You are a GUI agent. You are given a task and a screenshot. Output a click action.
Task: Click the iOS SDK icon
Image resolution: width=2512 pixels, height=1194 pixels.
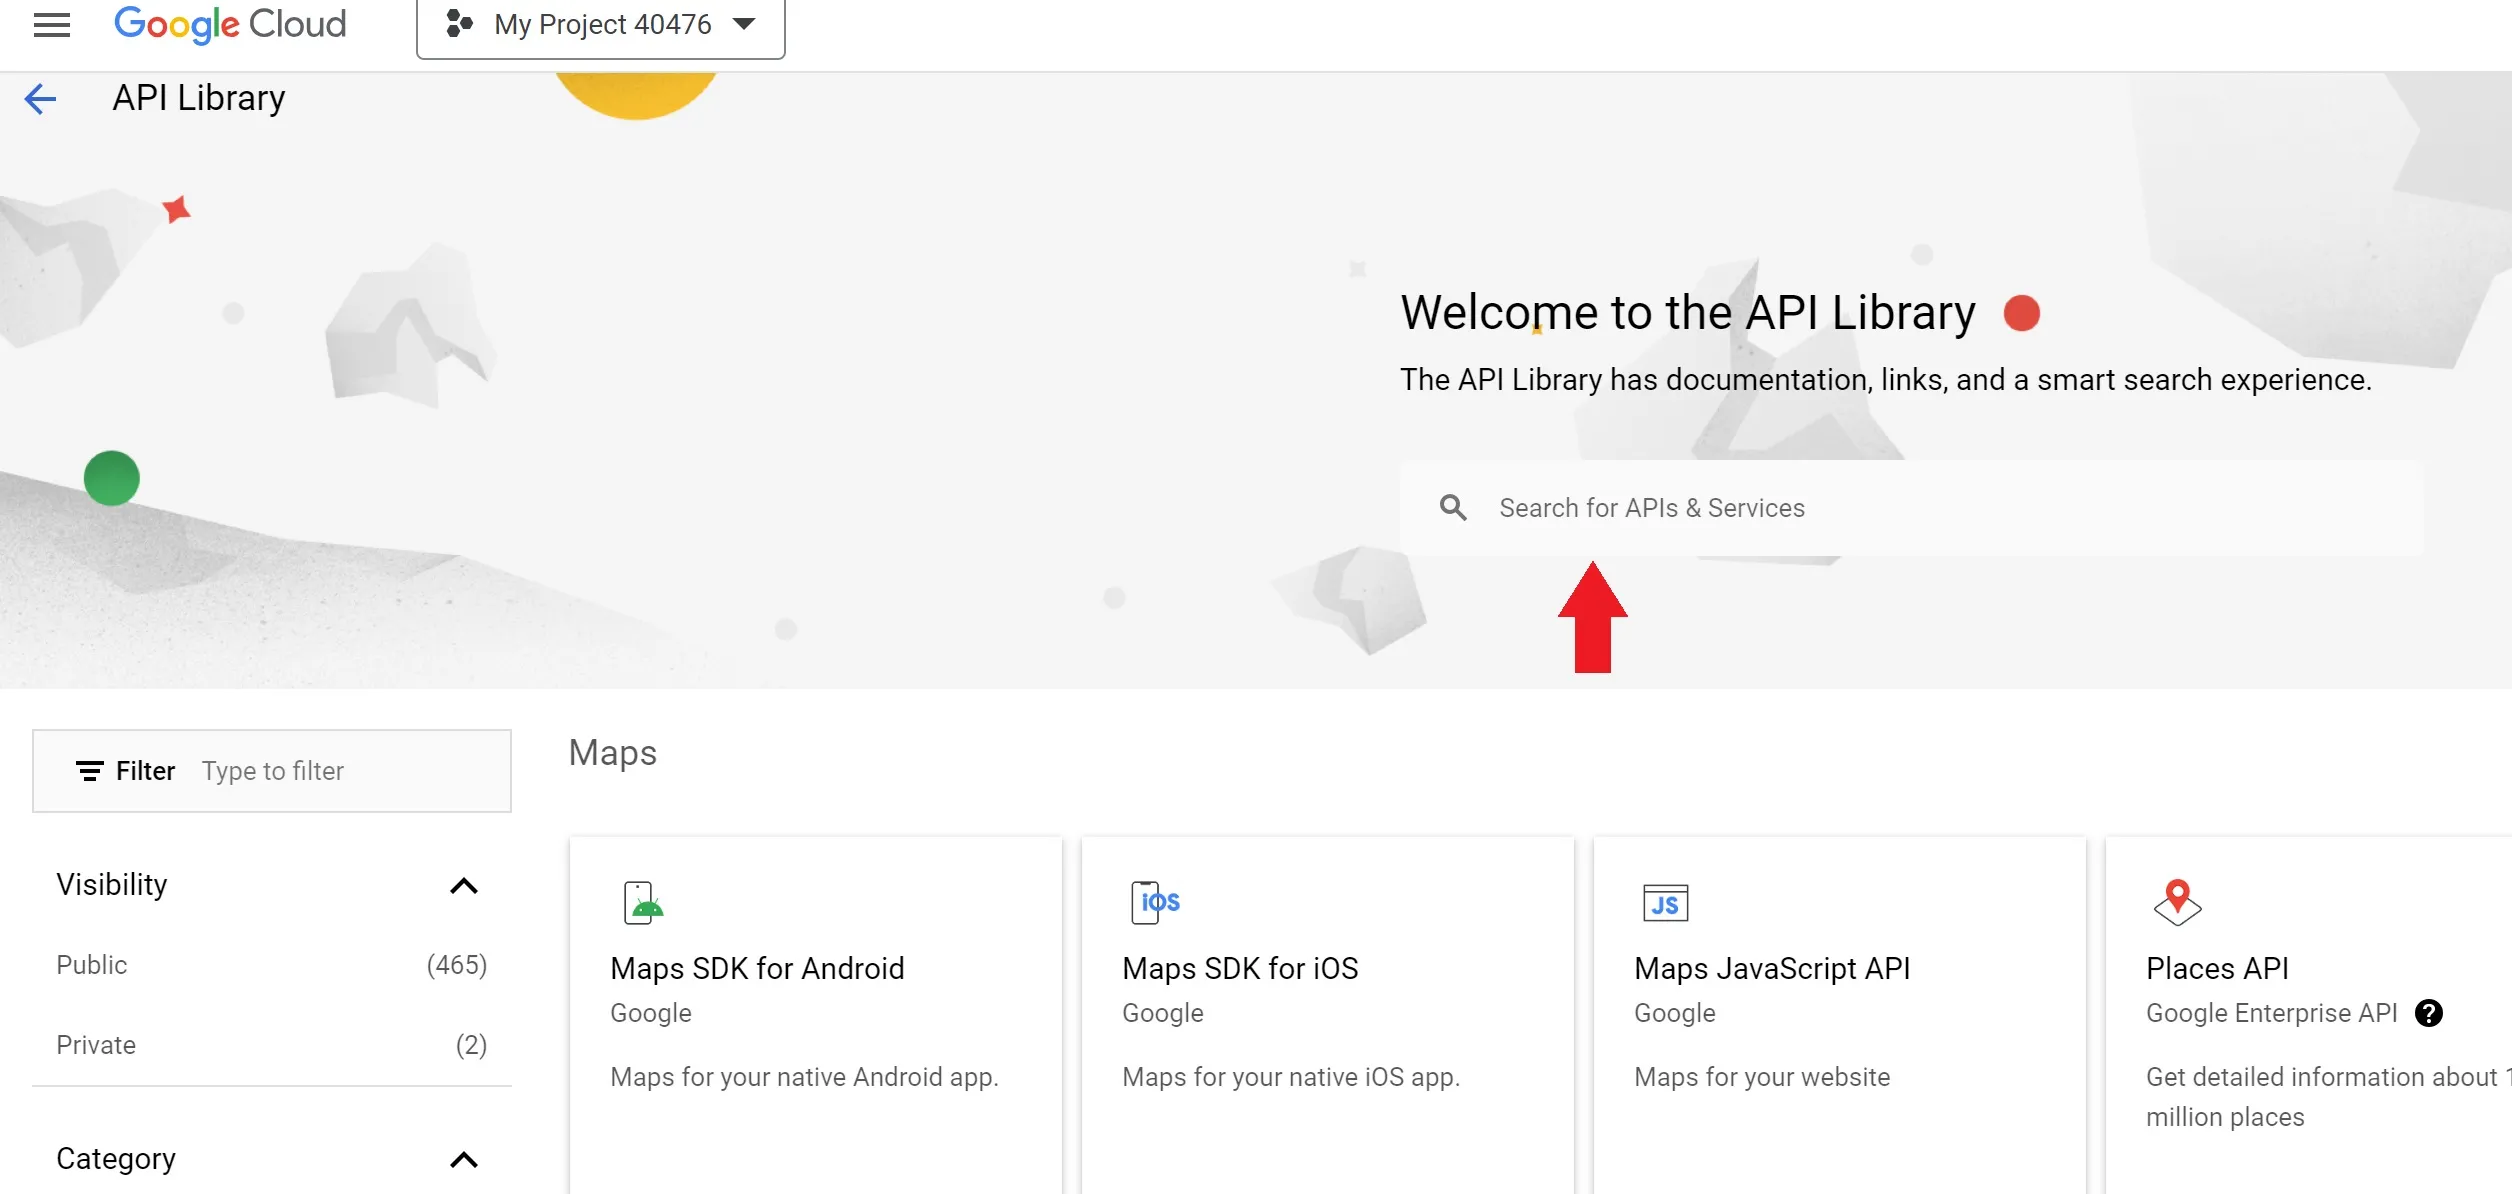(x=1155, y=902)
